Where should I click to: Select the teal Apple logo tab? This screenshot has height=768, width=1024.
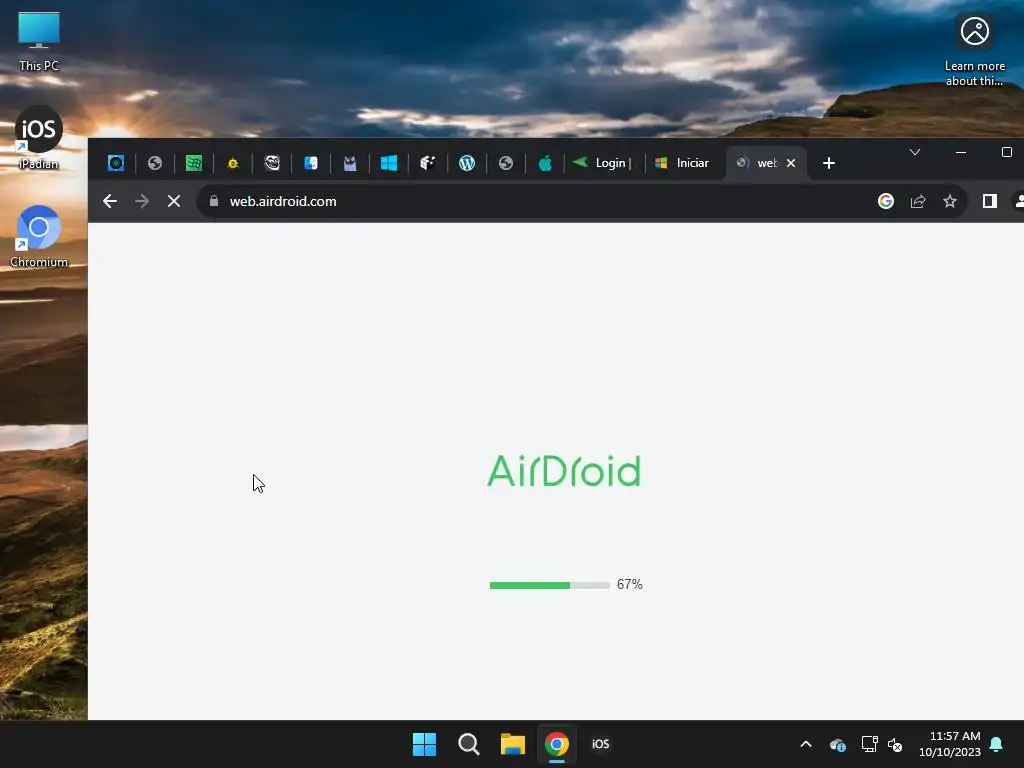(x=545, y=163)
